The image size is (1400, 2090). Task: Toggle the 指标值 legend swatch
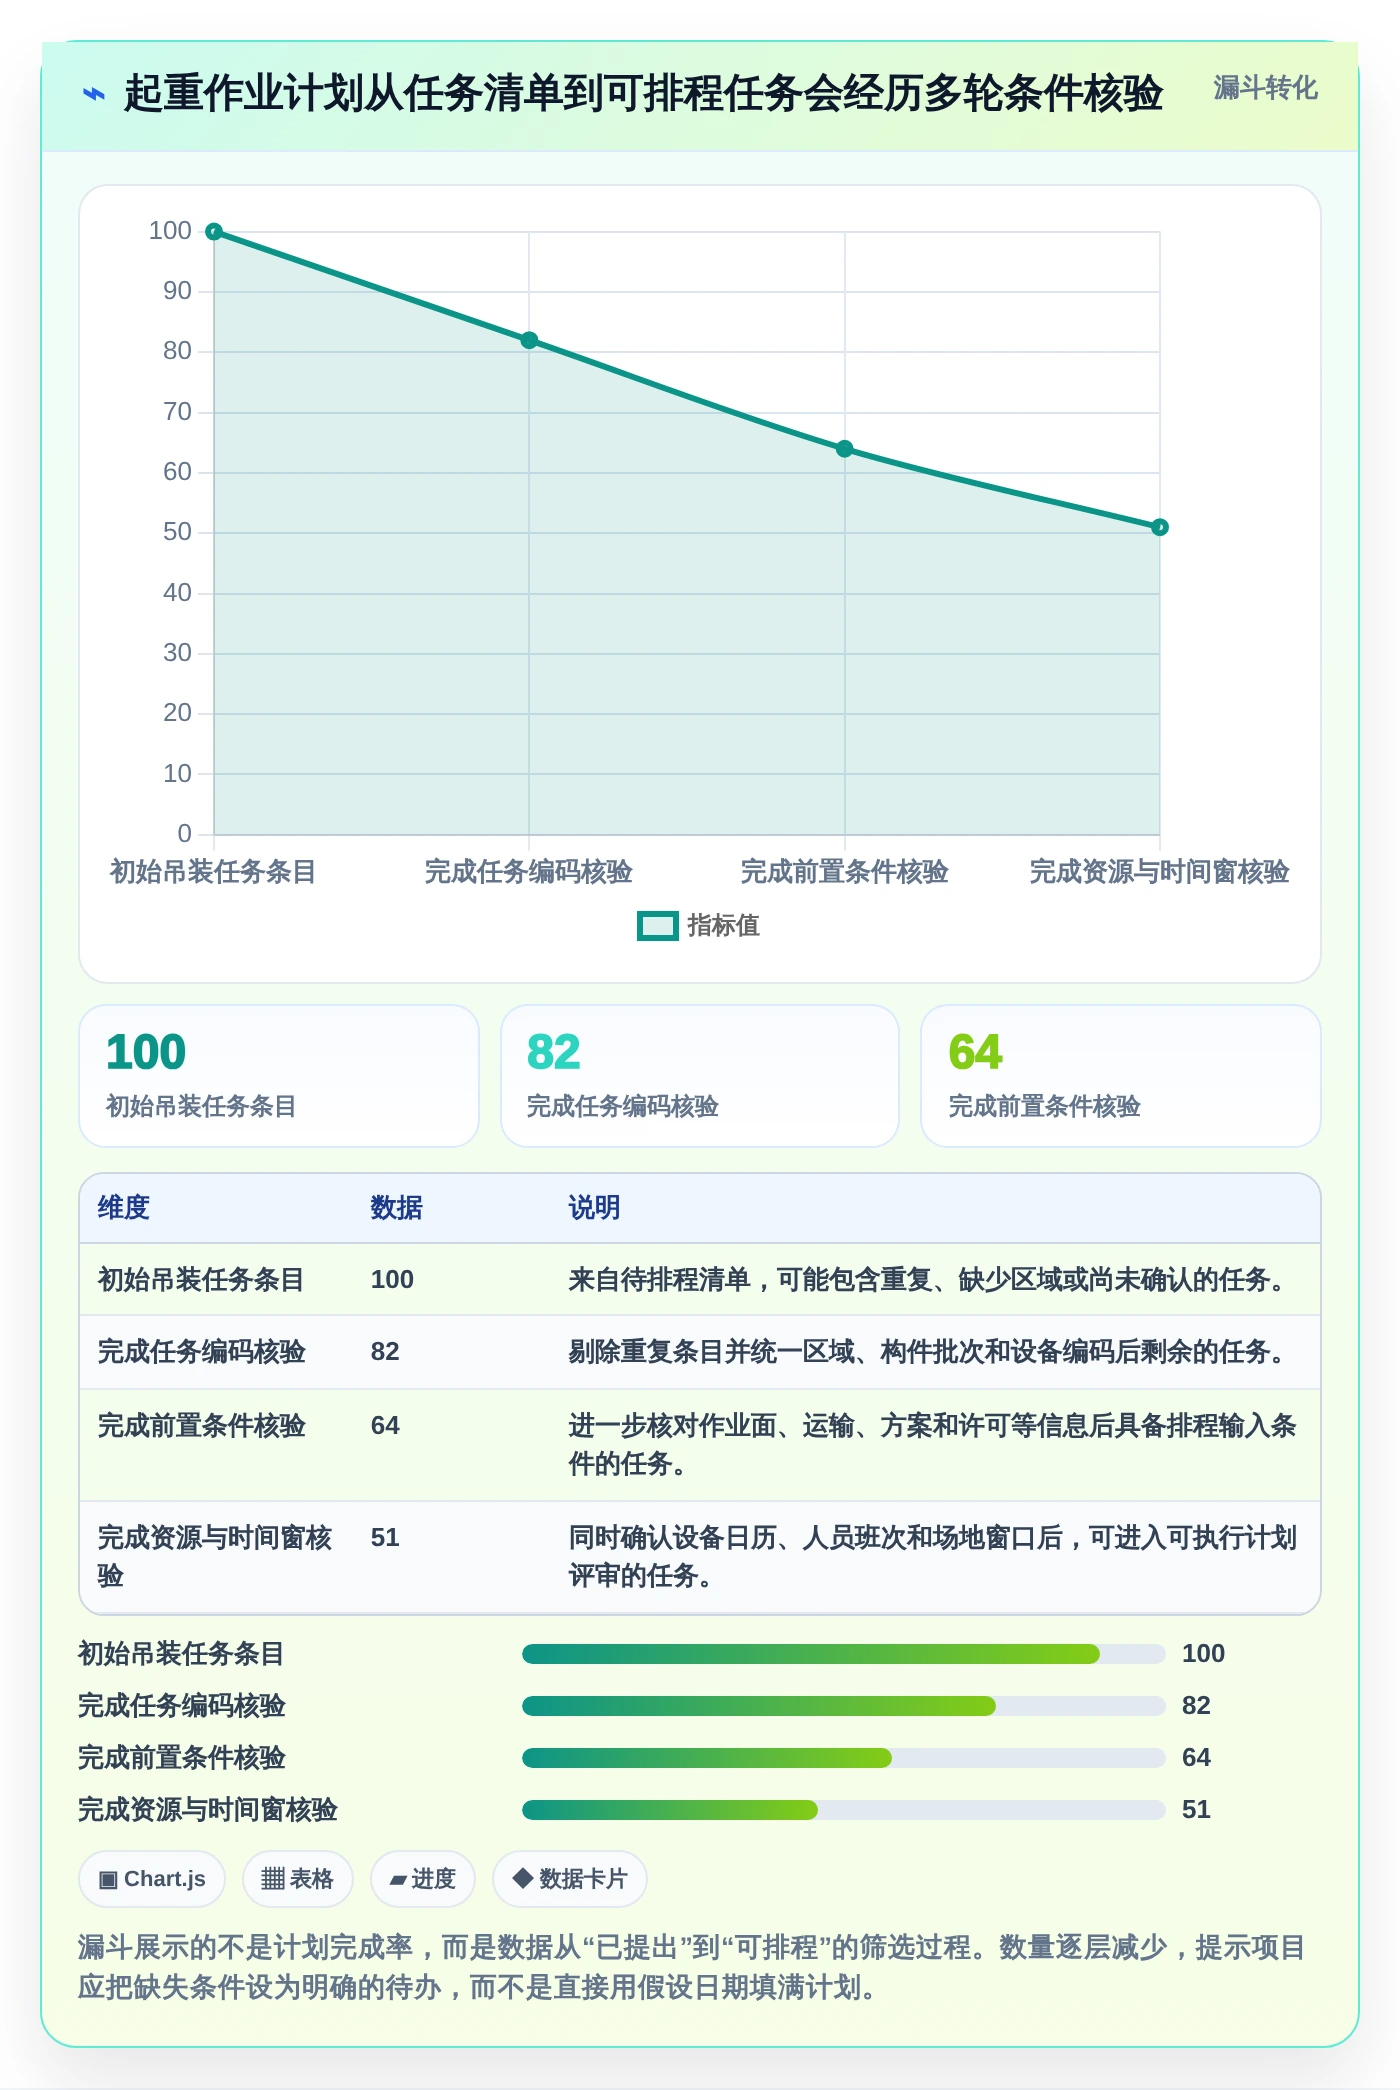click(x=658, y=926)
